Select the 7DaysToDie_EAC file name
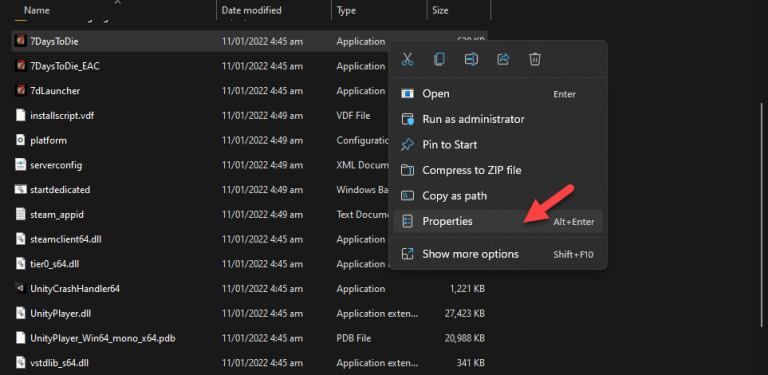This screenshot has height=375, width=768. click(65, 66)
